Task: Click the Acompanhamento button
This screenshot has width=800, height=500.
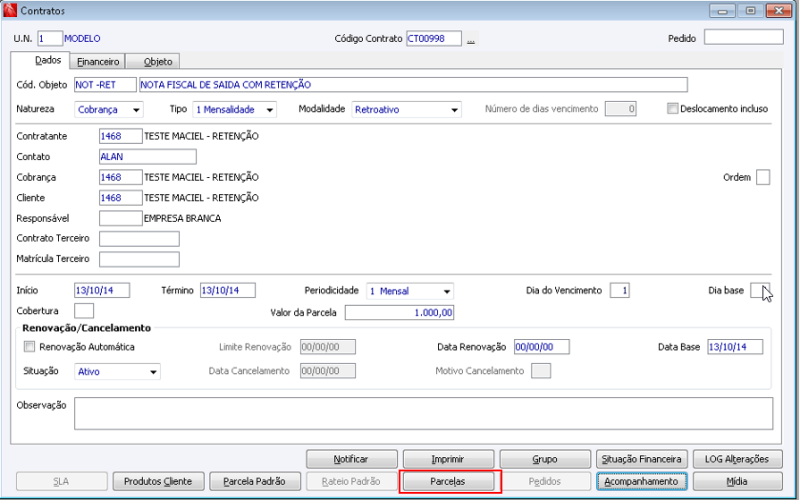Action: [x=641, y=481]
